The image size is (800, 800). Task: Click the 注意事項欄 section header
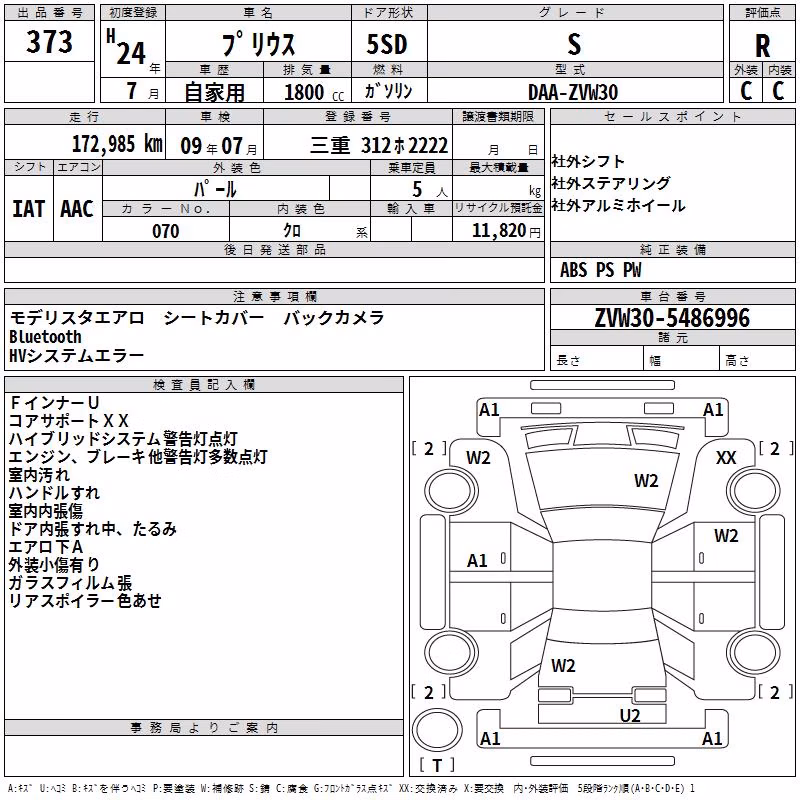275,296
